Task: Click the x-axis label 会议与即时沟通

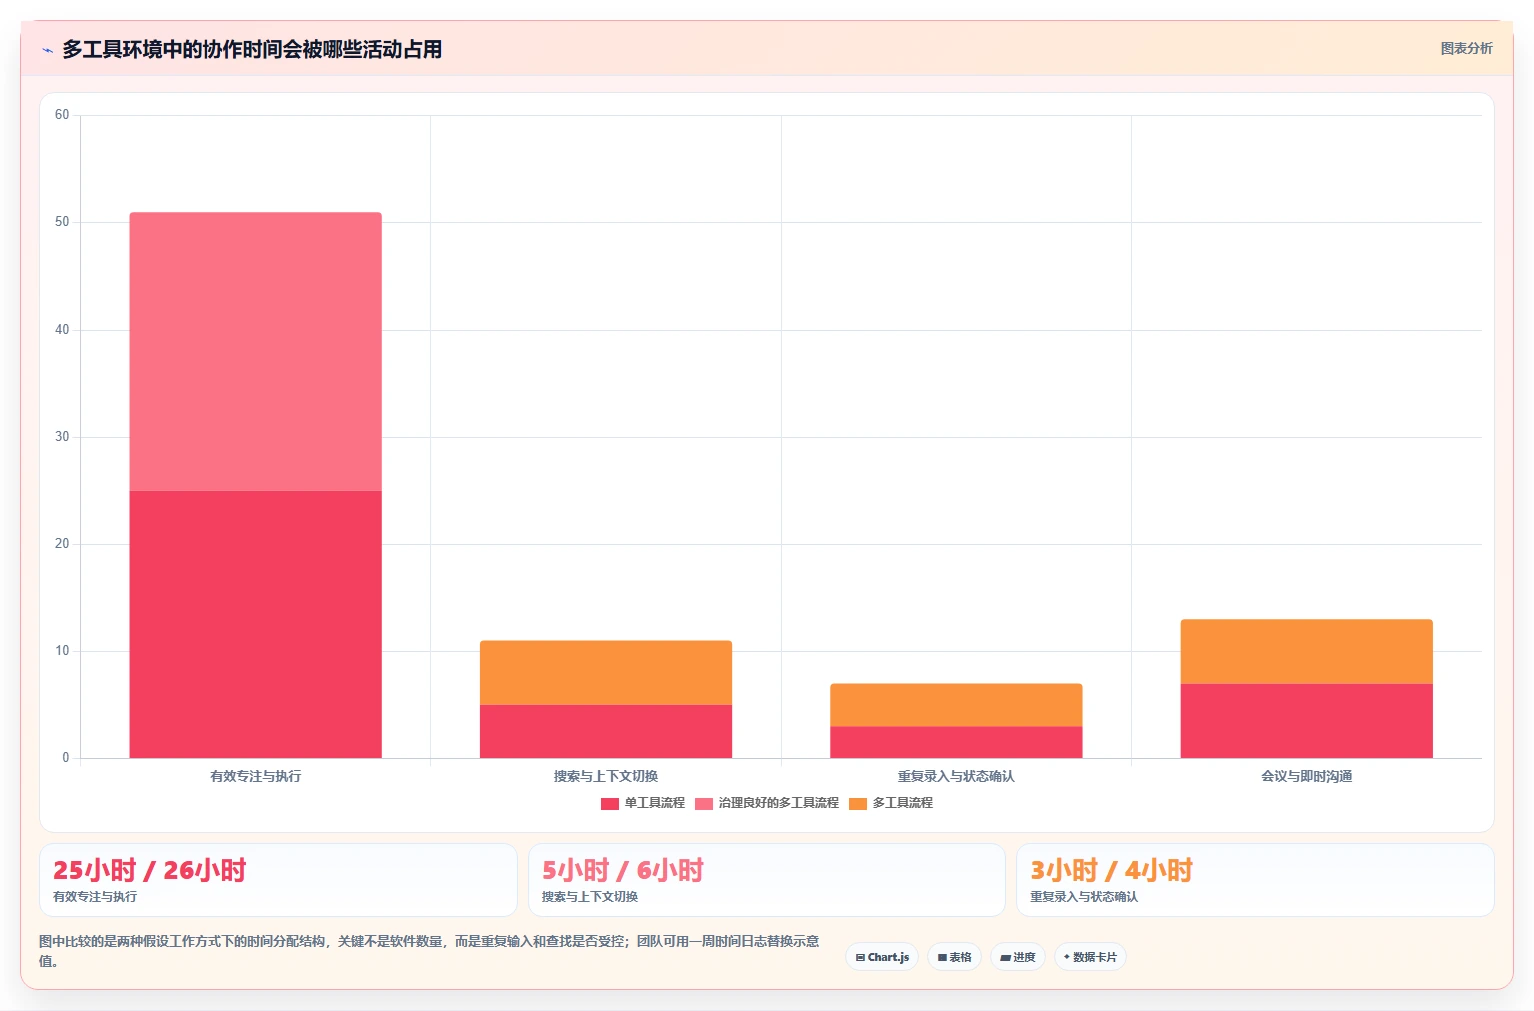Action: 1306,776
